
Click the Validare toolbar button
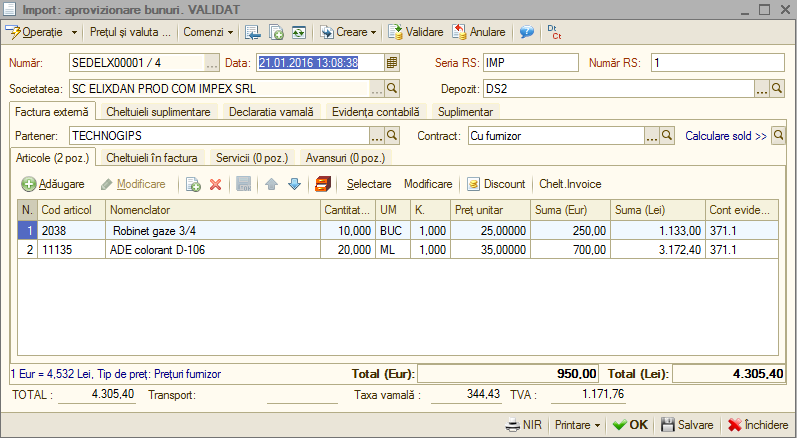(x=416, y=32)
